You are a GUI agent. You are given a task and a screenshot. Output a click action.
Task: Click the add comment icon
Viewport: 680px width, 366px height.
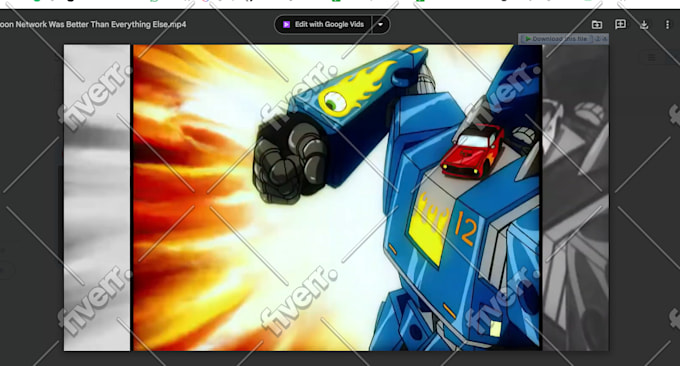[x=621, y=24]
